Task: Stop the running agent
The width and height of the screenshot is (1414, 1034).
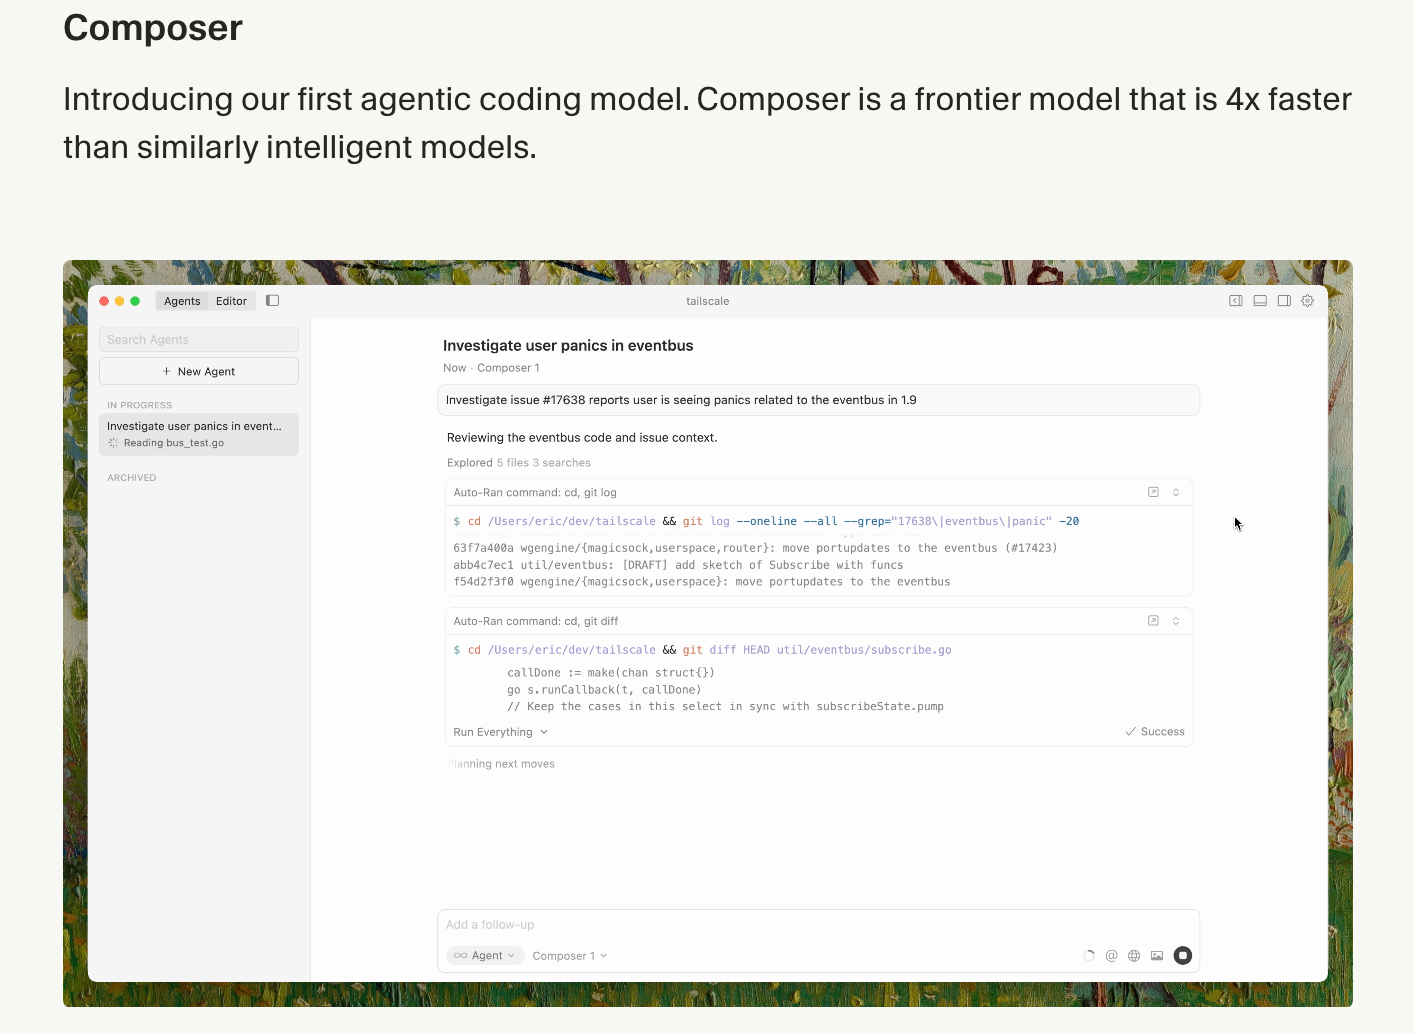Action: [x=1183, y=956]
